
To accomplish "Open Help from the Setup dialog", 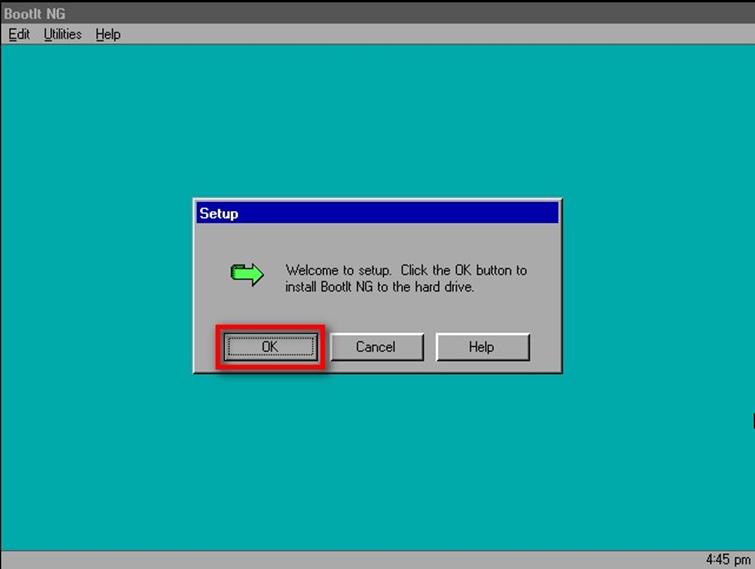I will (482, 347).
